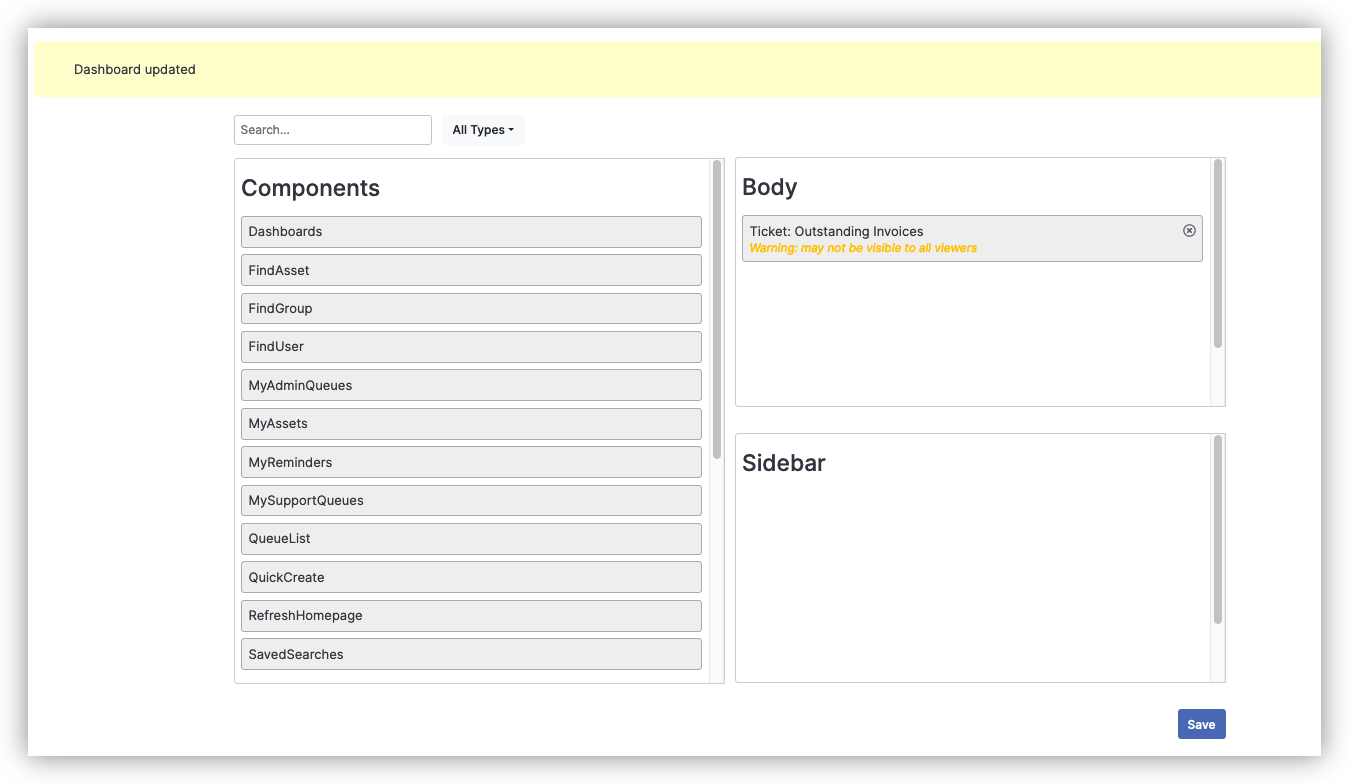
Task: Select the QuickCreate component
Action: tap(470, 577)
